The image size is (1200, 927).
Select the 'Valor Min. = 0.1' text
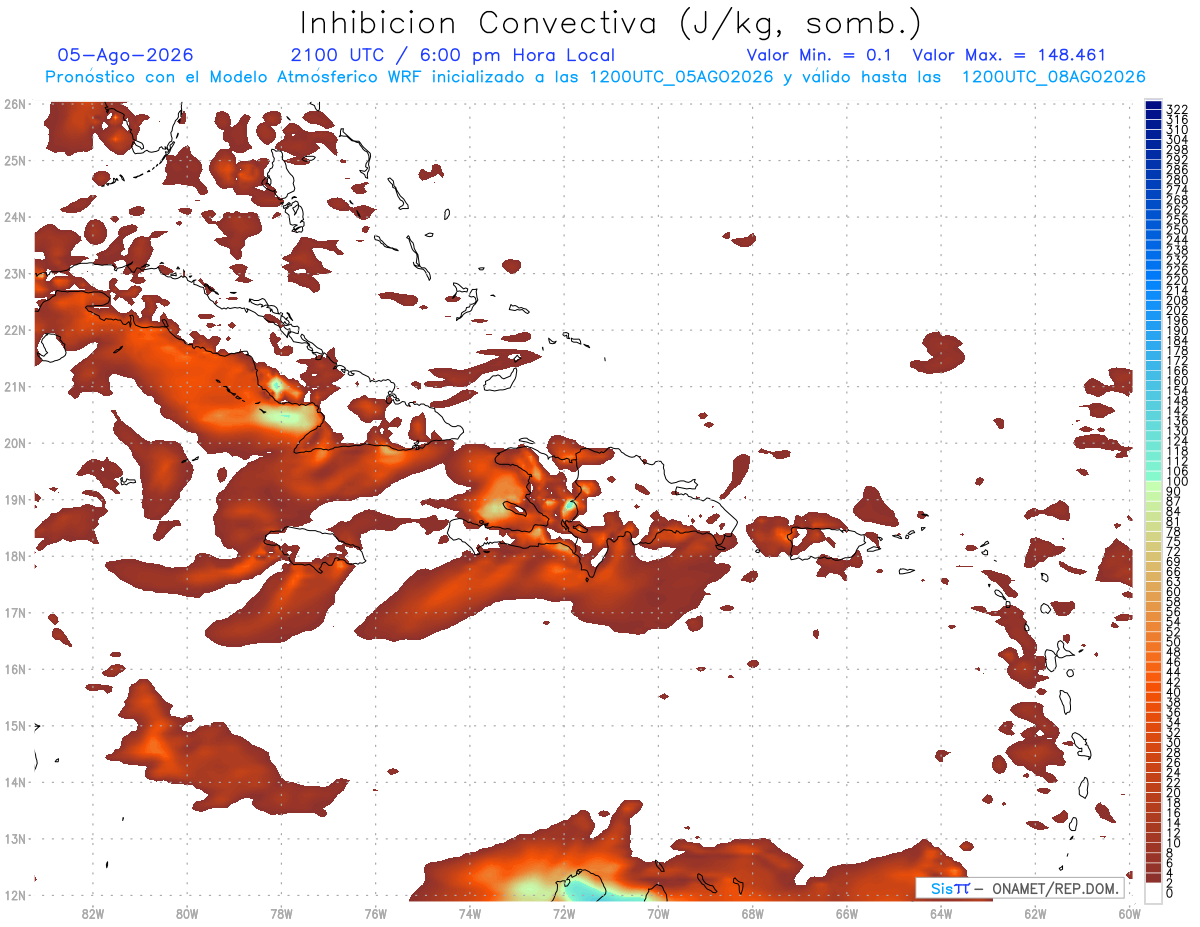[x=820, y=55]
